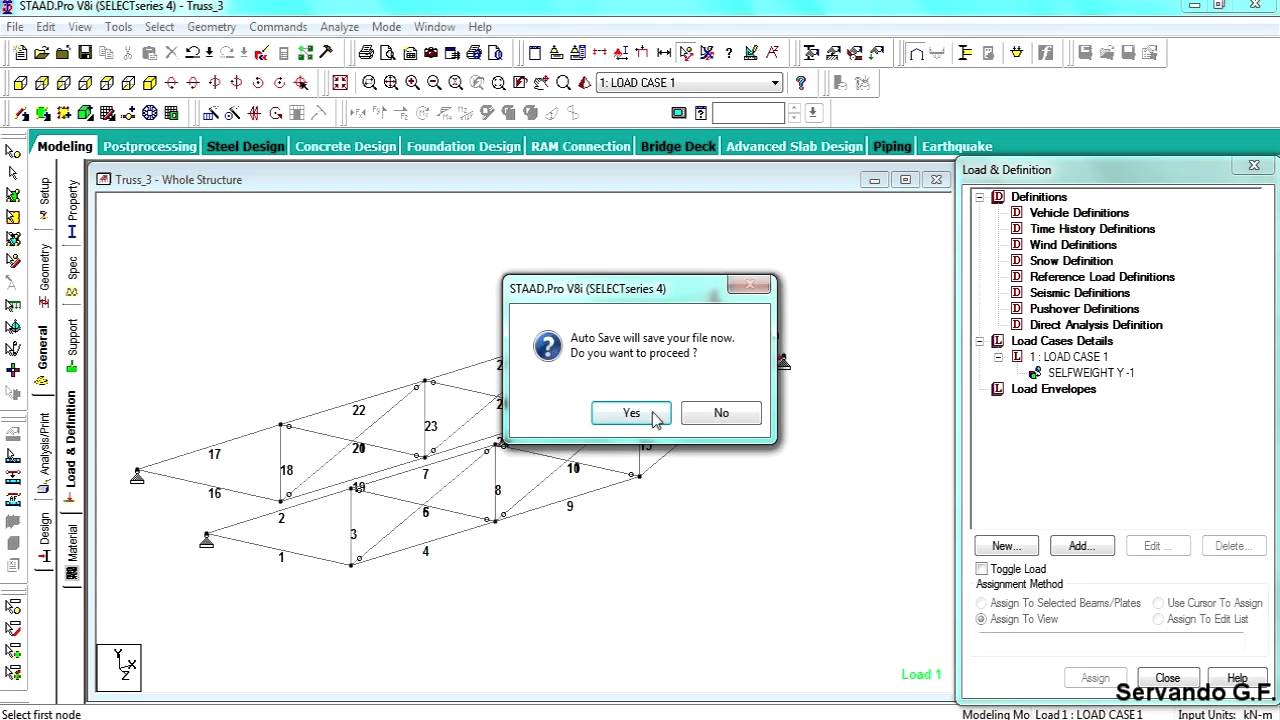Open the Geometry menu
The height and width of the screenshot is (720, 1280).
[x=211, y=27]
